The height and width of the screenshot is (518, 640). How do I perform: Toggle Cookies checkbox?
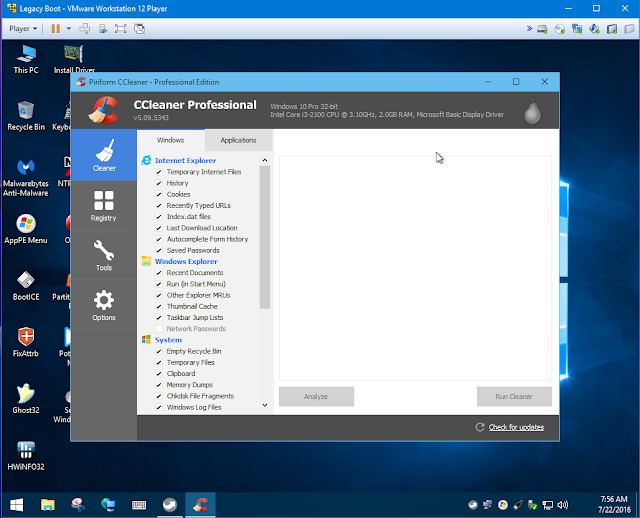tap(159, 195)
